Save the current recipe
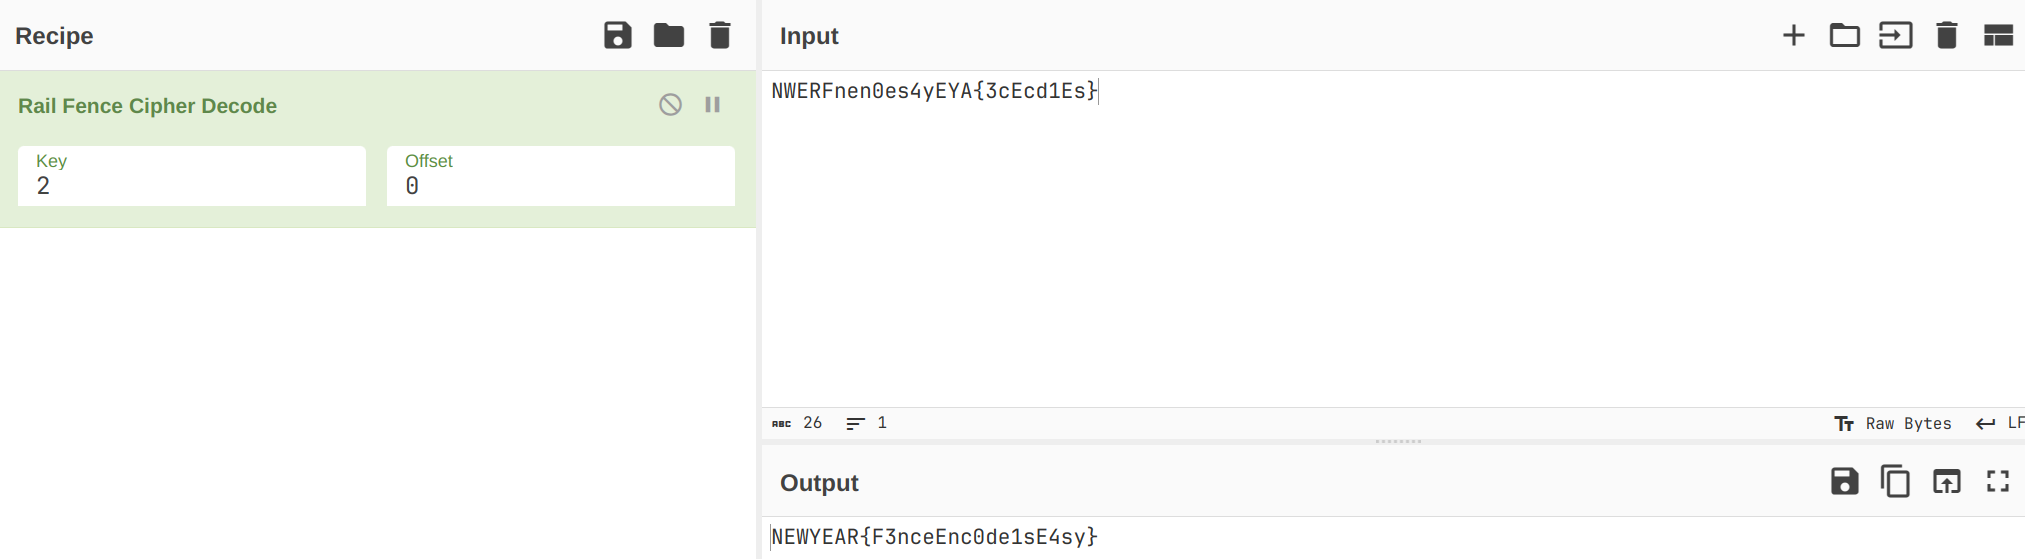Screen dimensions: 2025x559 coord(617,36)
